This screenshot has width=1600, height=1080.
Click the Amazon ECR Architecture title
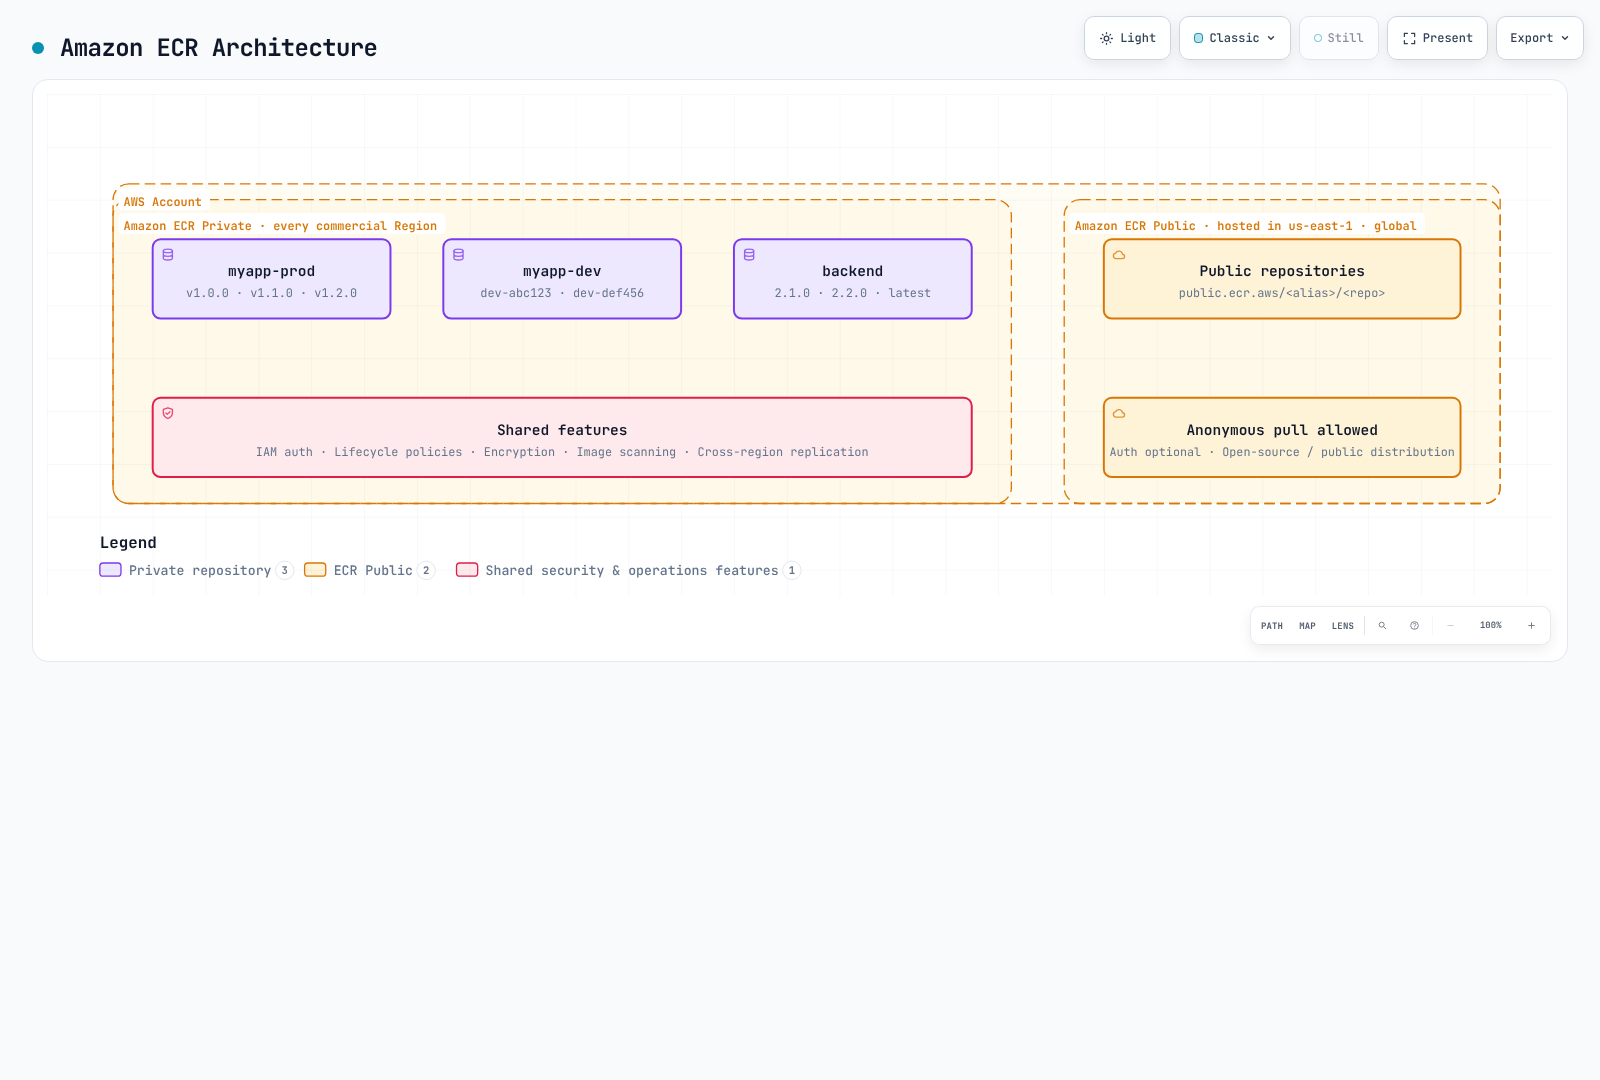pyautogui.click(x=219, y=48)
